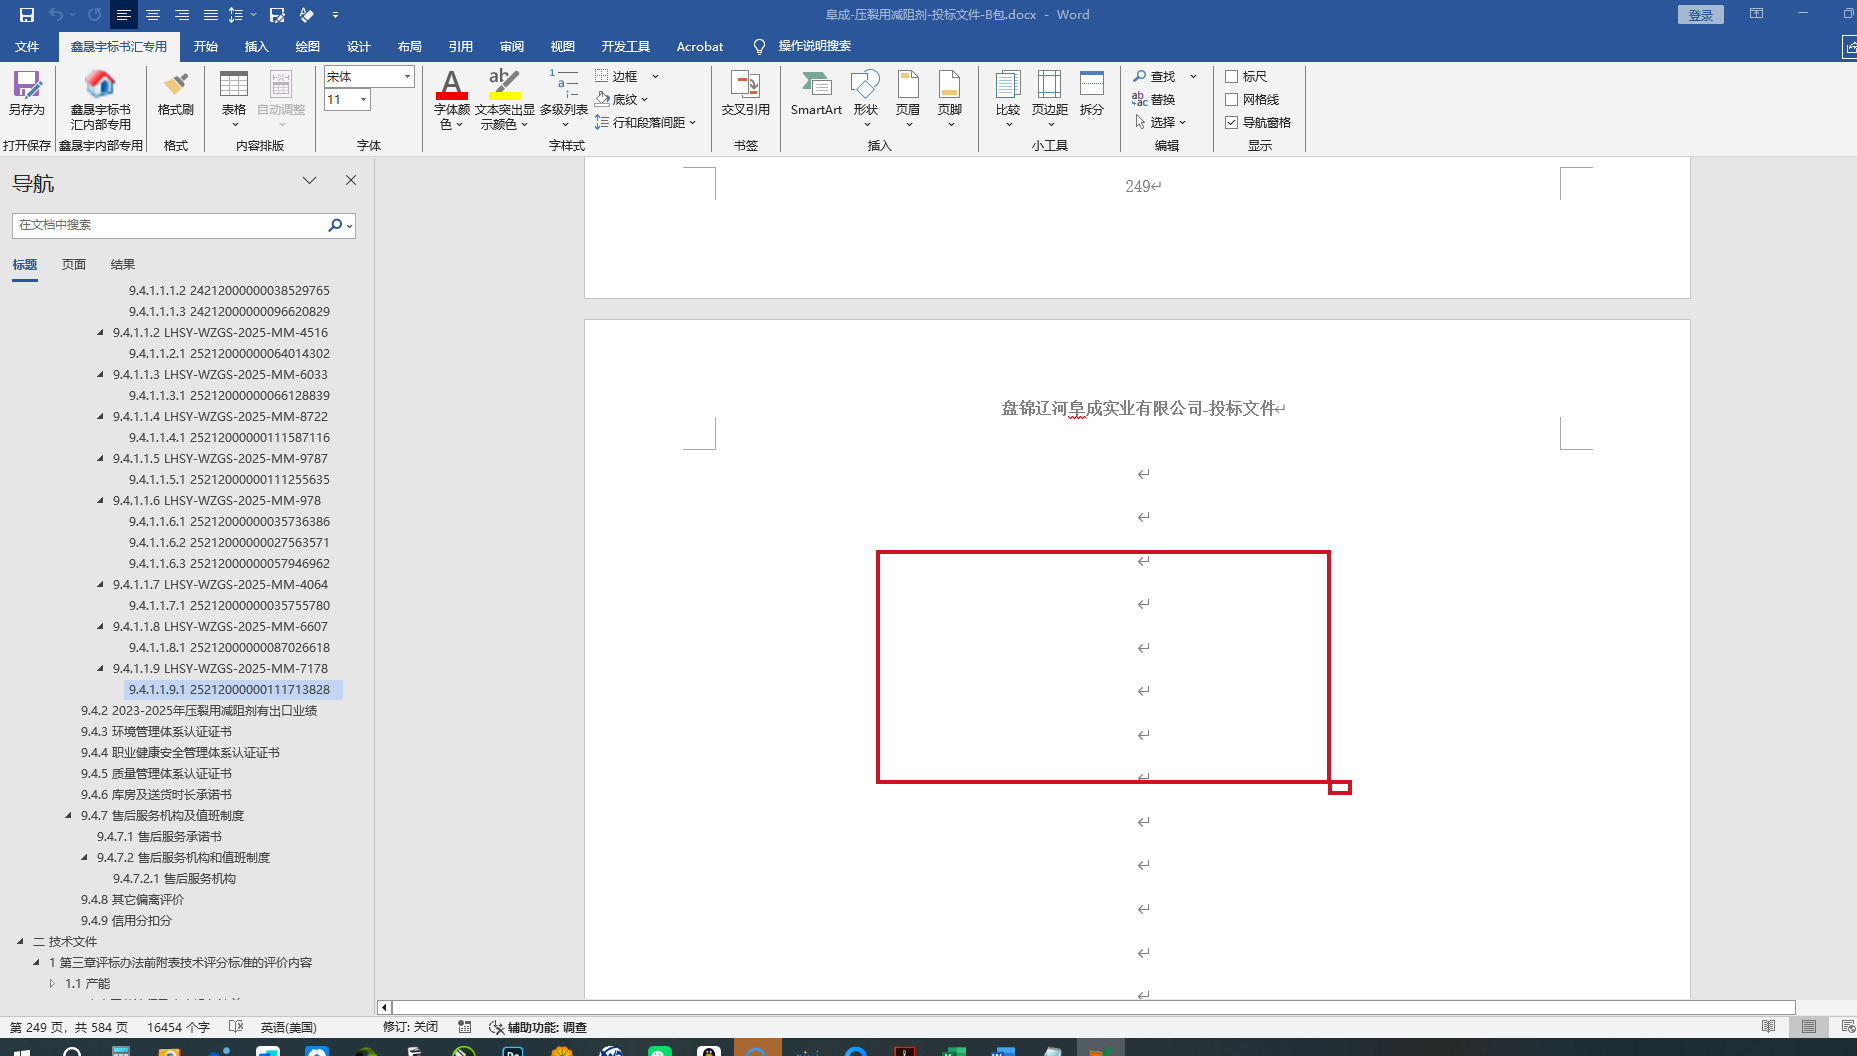The height and width of the screenshot is (1056, 1857).
Task: Open the 选择 selection menu
Action: 1160,122
